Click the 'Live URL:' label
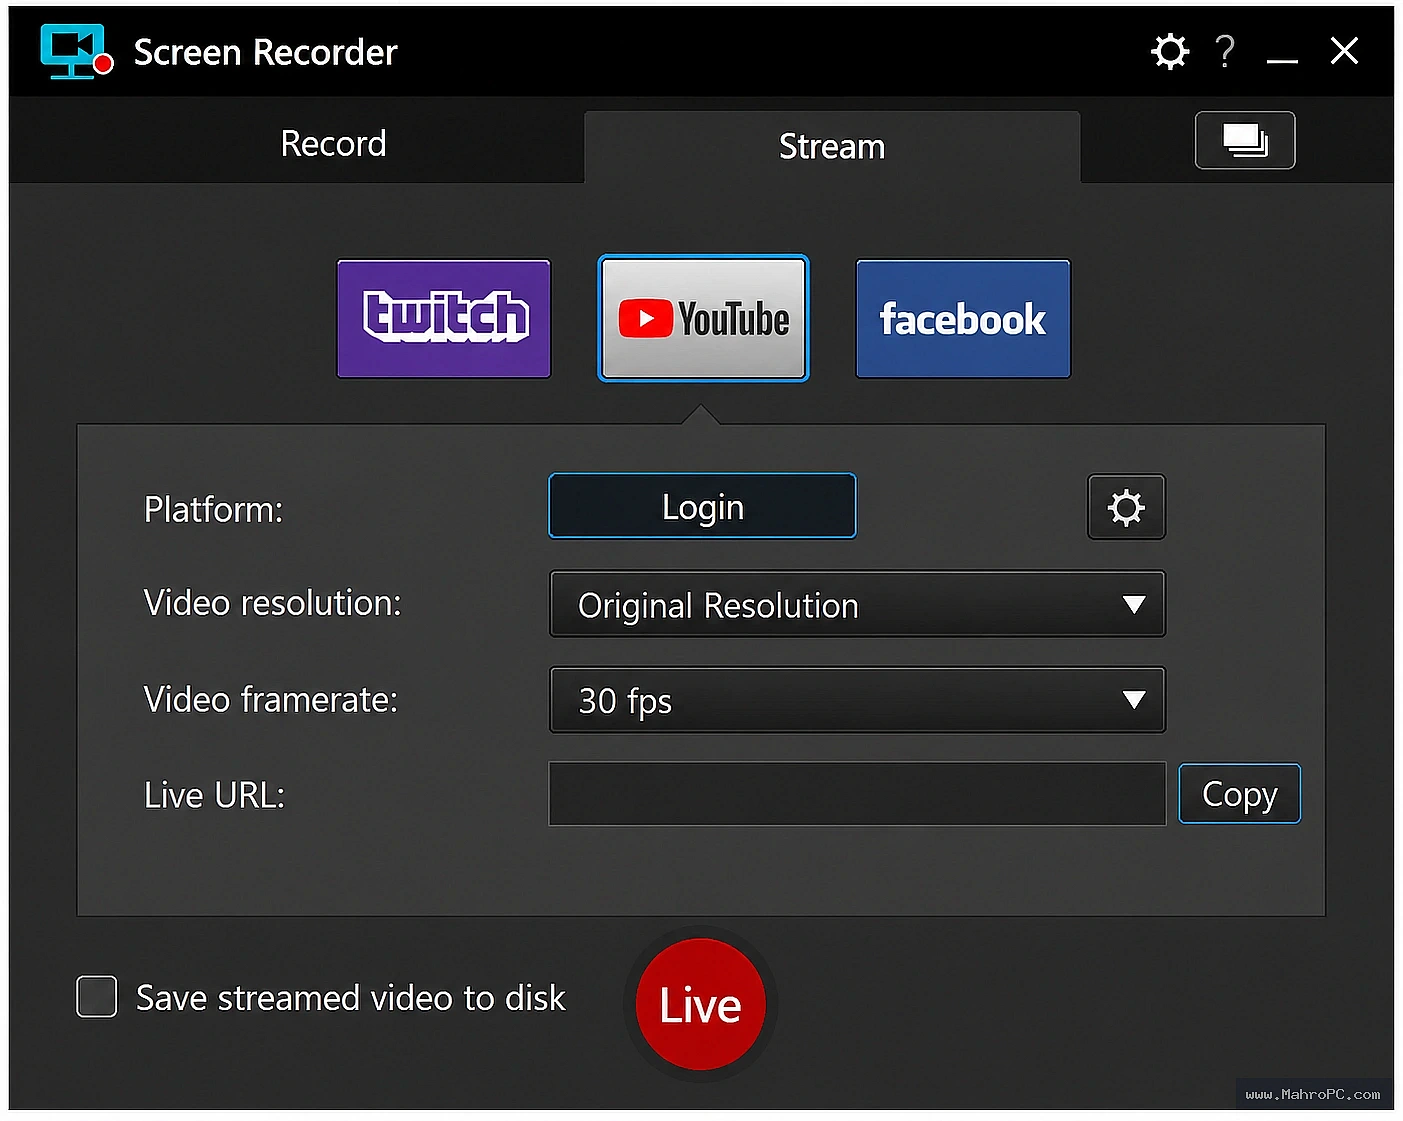Viewport: 1403px width, 1121px height. (214, 795)
